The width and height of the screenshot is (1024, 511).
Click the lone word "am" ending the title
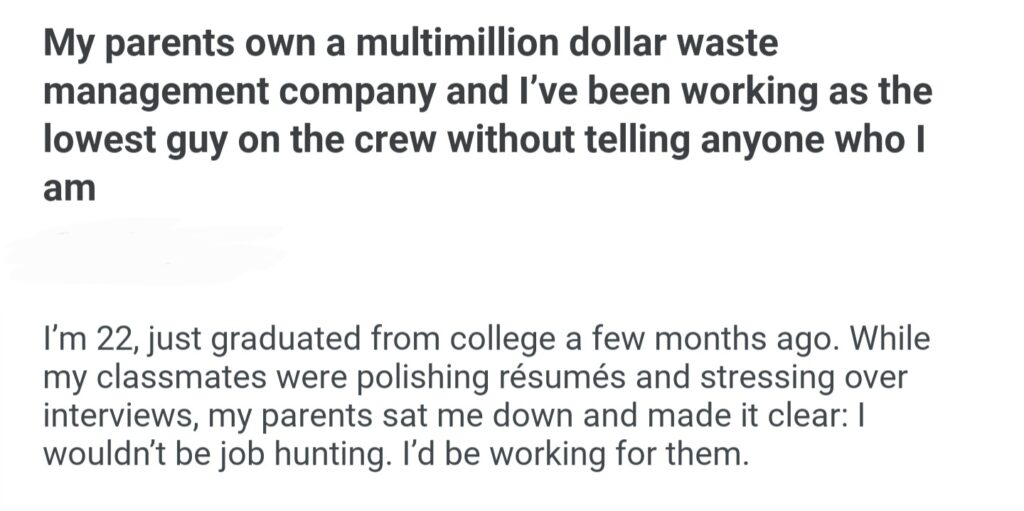pyautogui.click(x=69, y=187)
